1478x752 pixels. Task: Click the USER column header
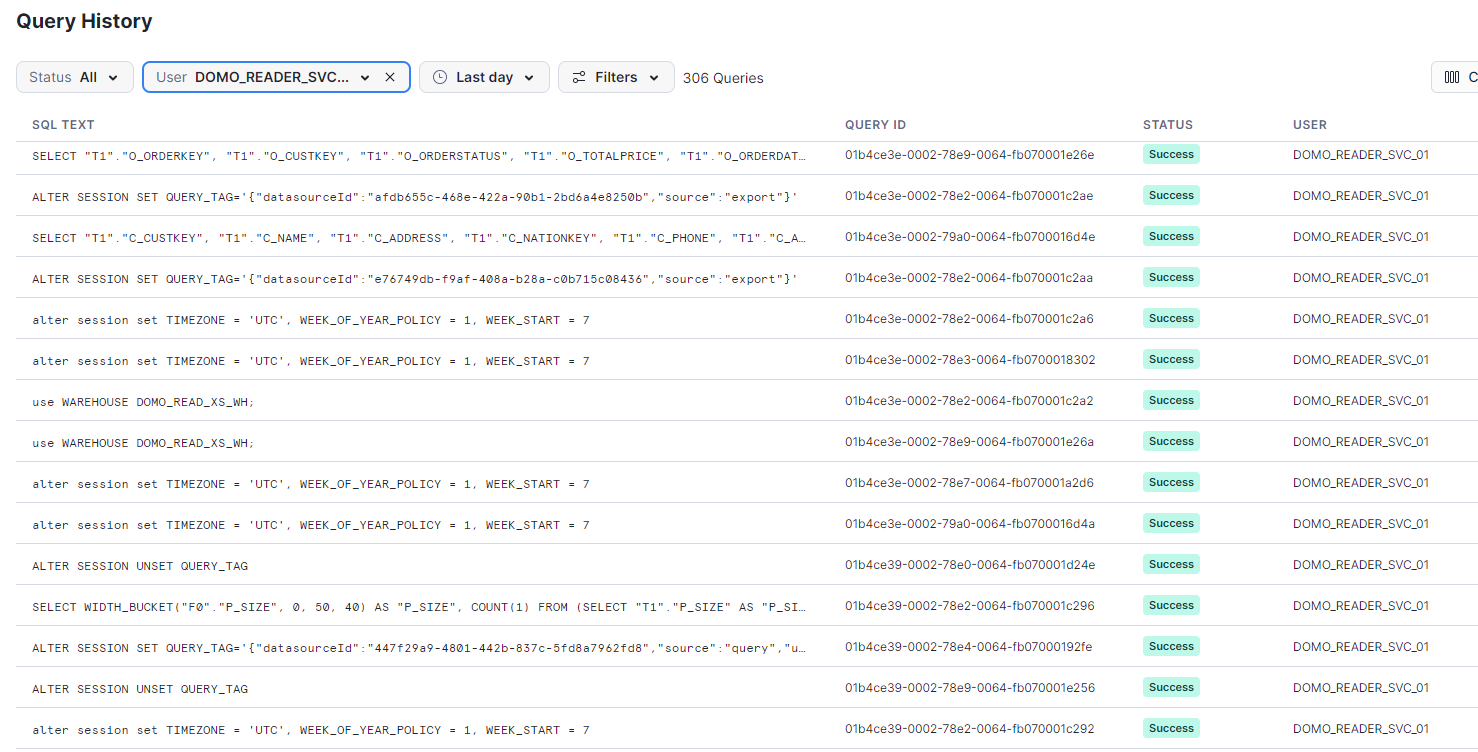coord(1309,125)
